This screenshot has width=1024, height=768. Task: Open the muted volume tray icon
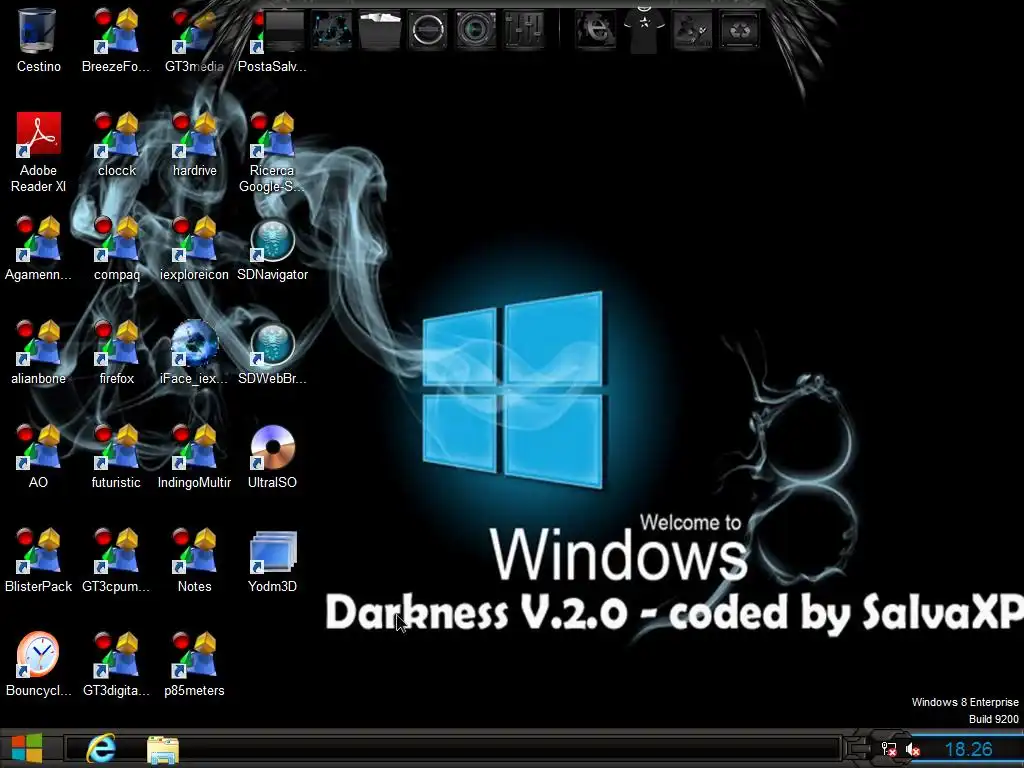913,750
